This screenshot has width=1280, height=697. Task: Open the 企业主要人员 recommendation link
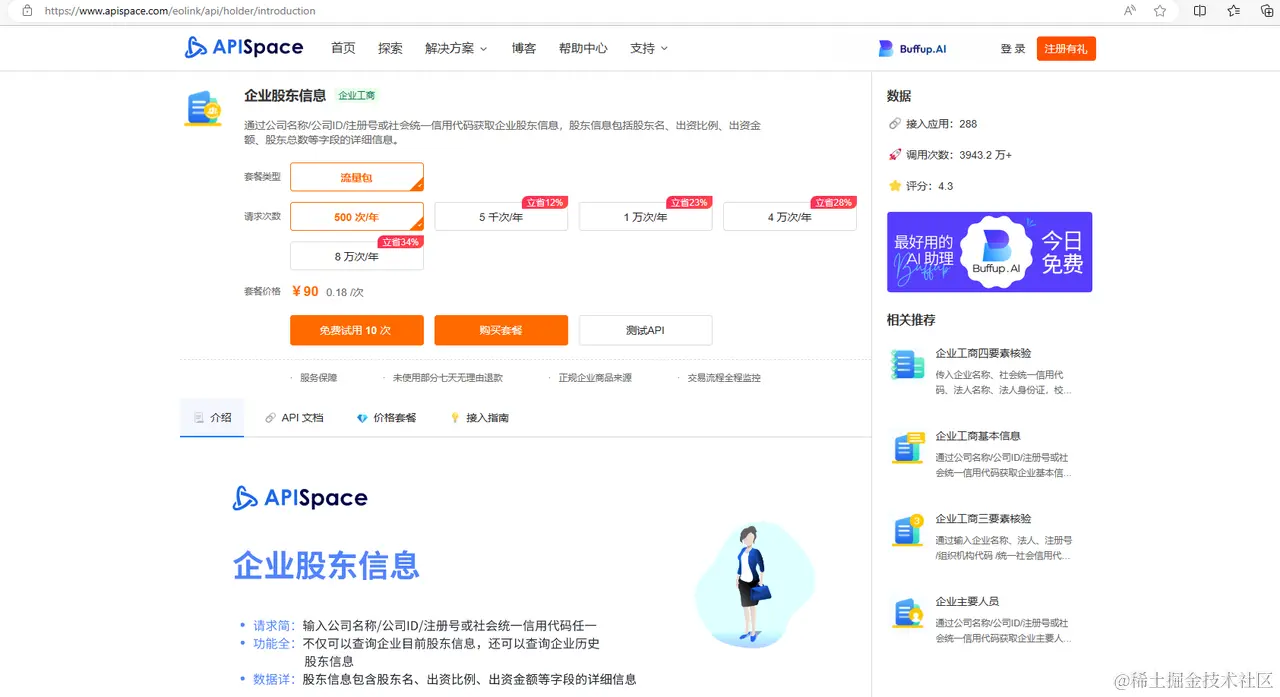[x=967, y=602]
